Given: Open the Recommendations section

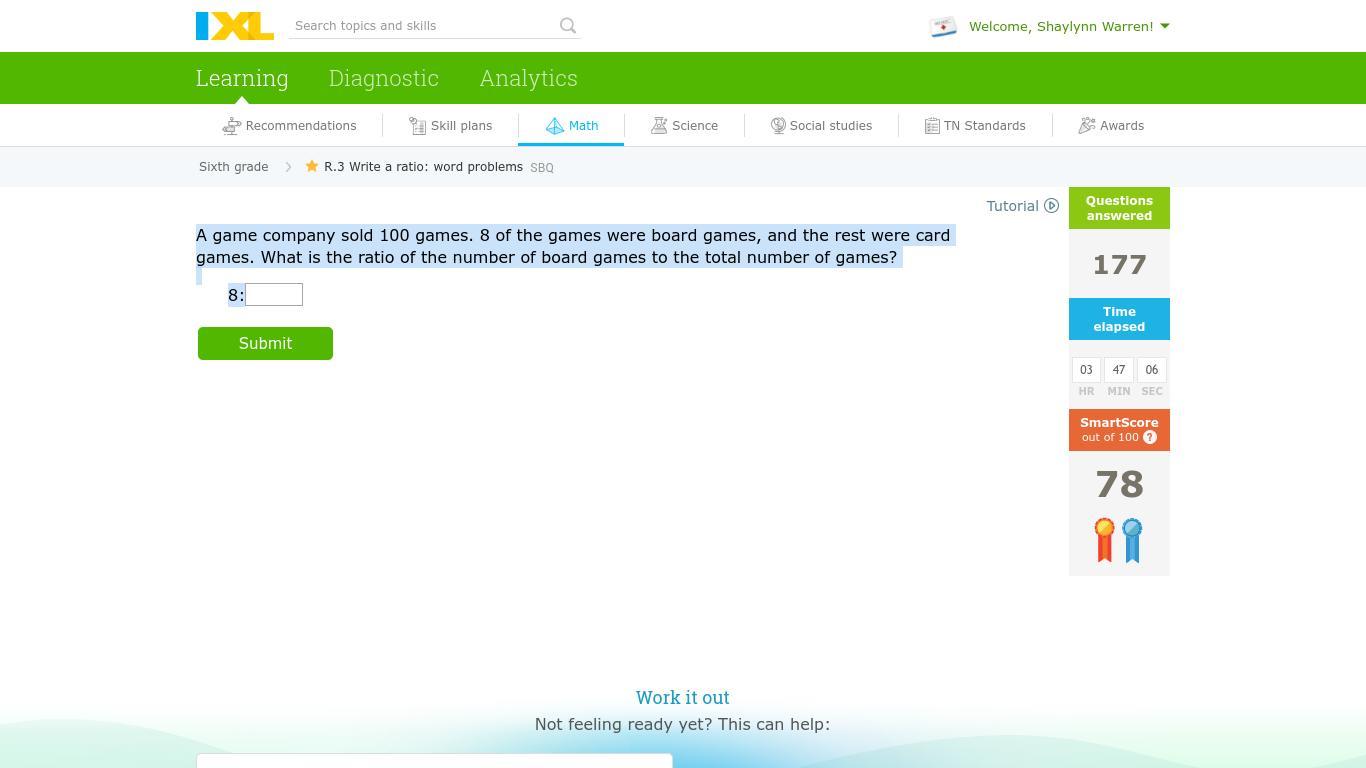Looking at the screenshot, I should (x=290, y=126).
